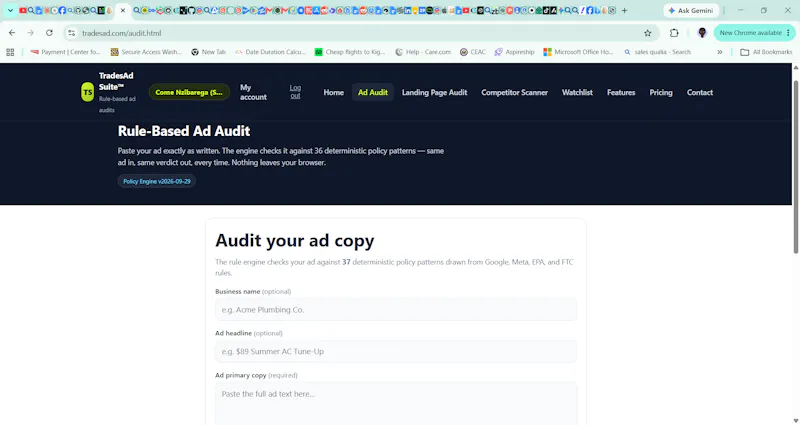
Task: View site information icon in address bar
Action: pos(72,33)
